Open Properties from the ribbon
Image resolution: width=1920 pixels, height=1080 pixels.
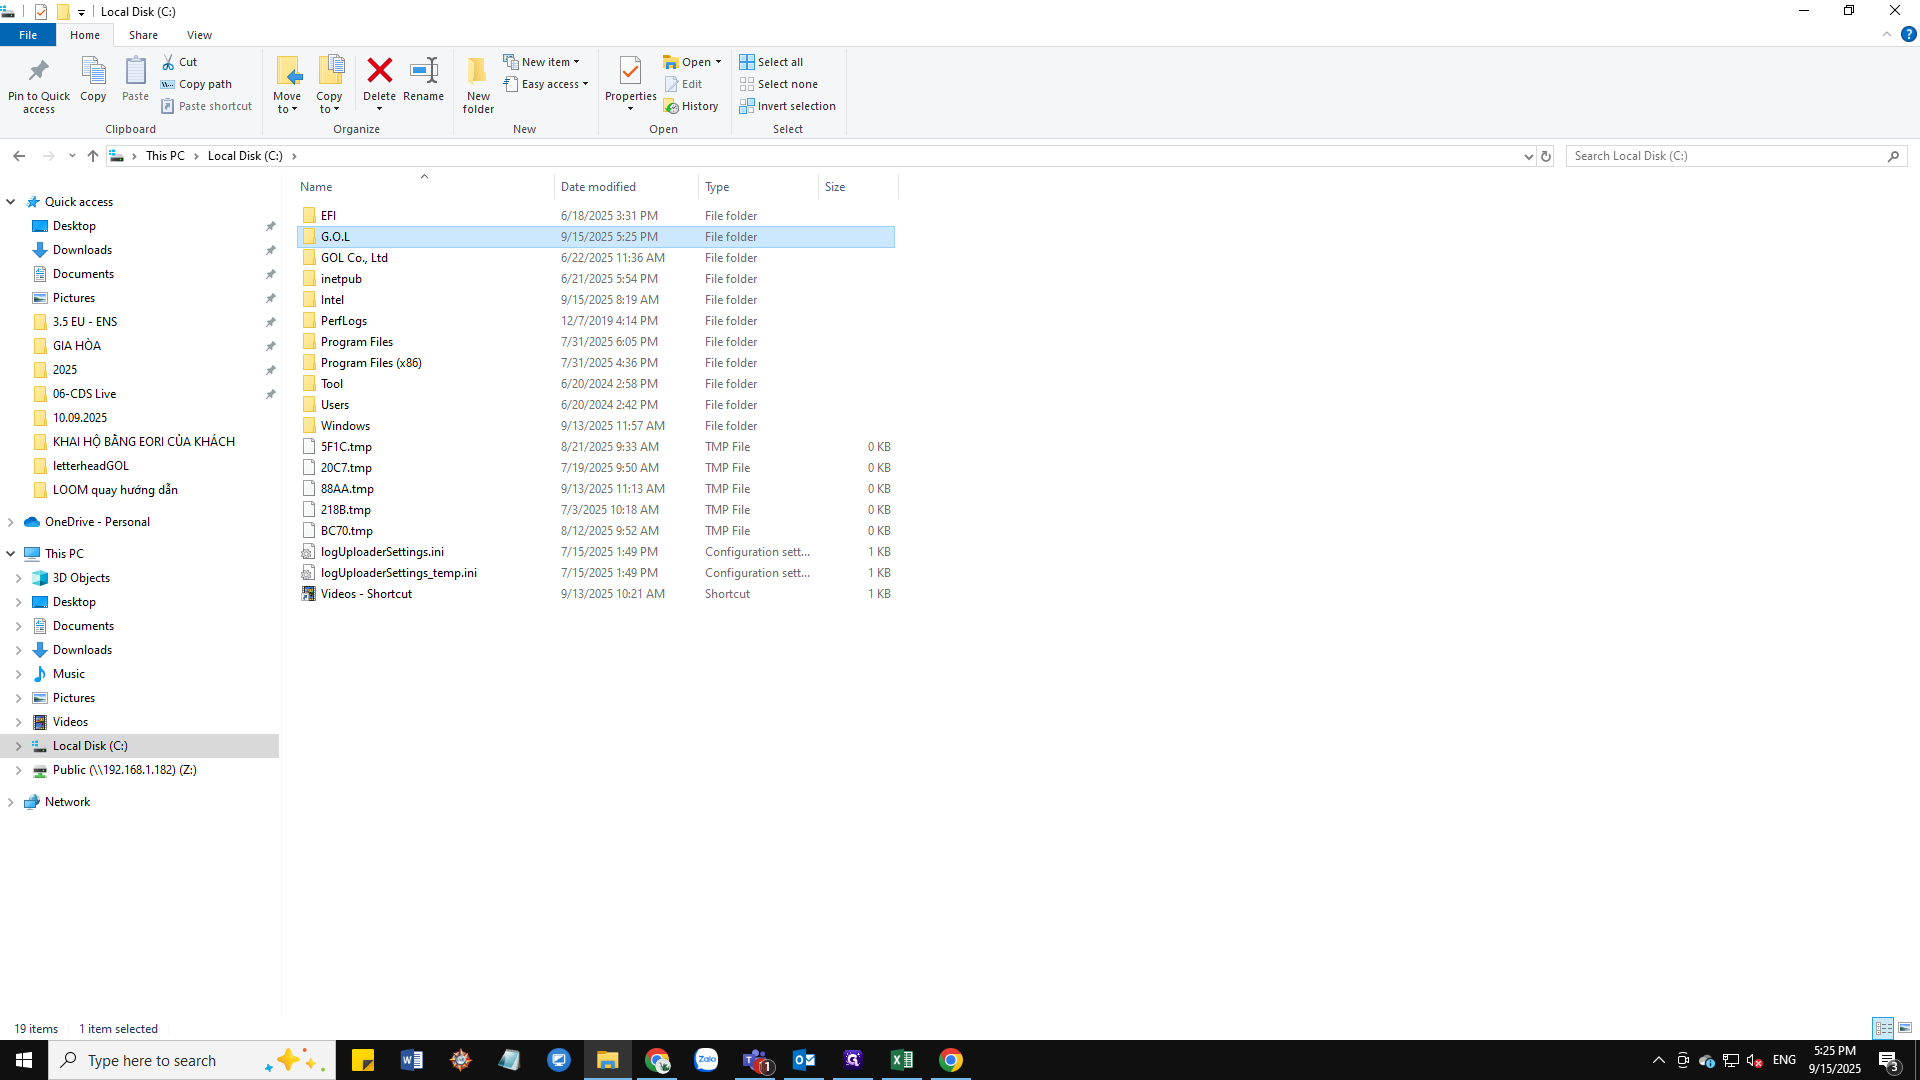(630, 76)
